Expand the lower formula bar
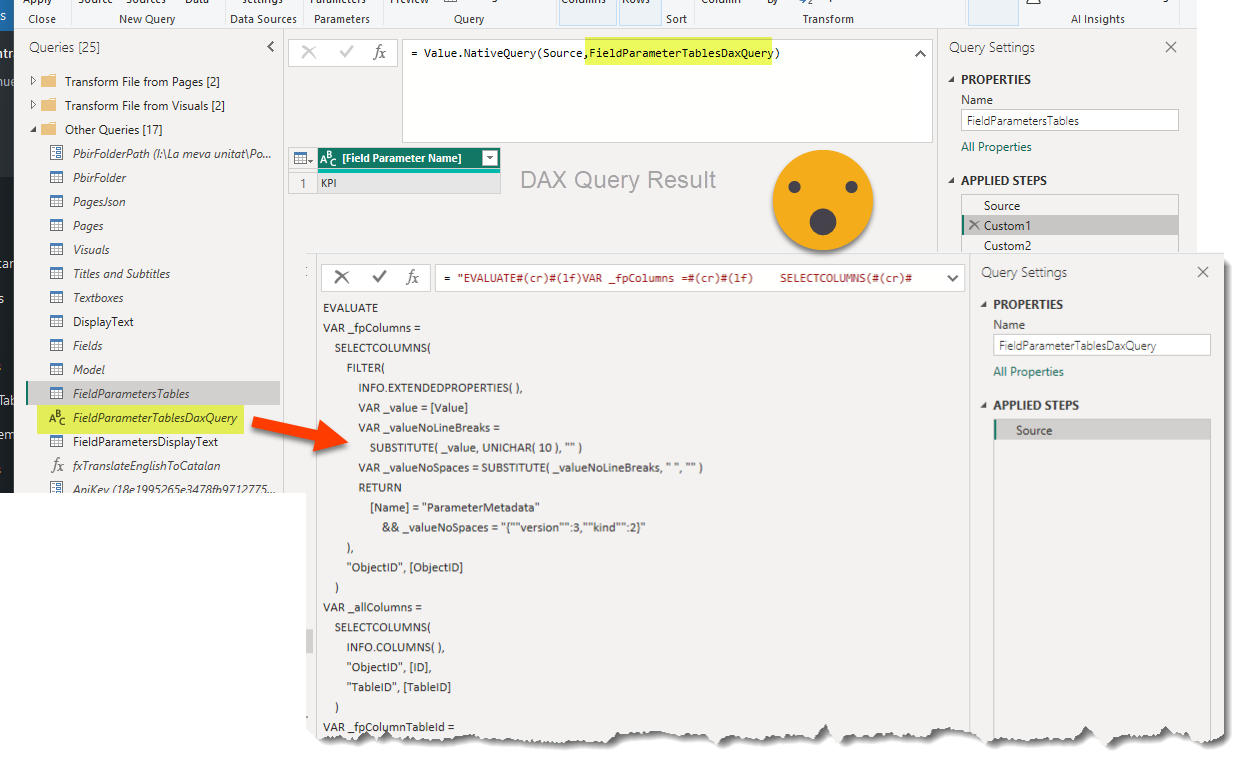The height and width of the screenshot is (770, 1239). click(952, 278)
